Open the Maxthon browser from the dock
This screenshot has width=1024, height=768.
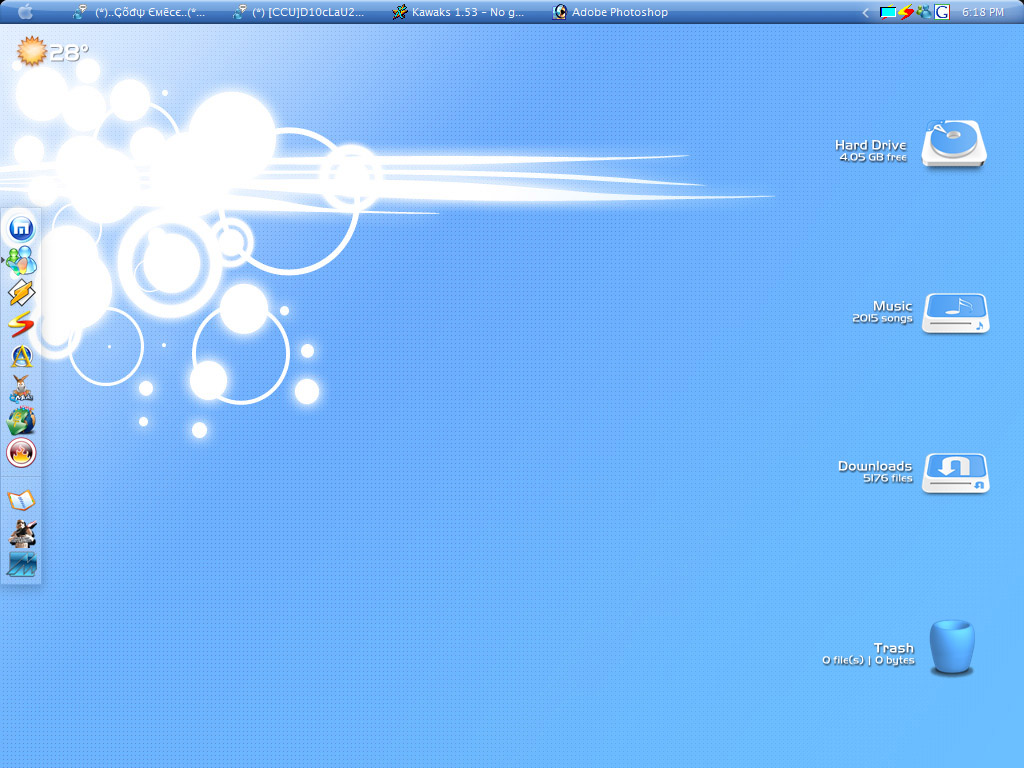pyautogui.click(x=22, y=228)
